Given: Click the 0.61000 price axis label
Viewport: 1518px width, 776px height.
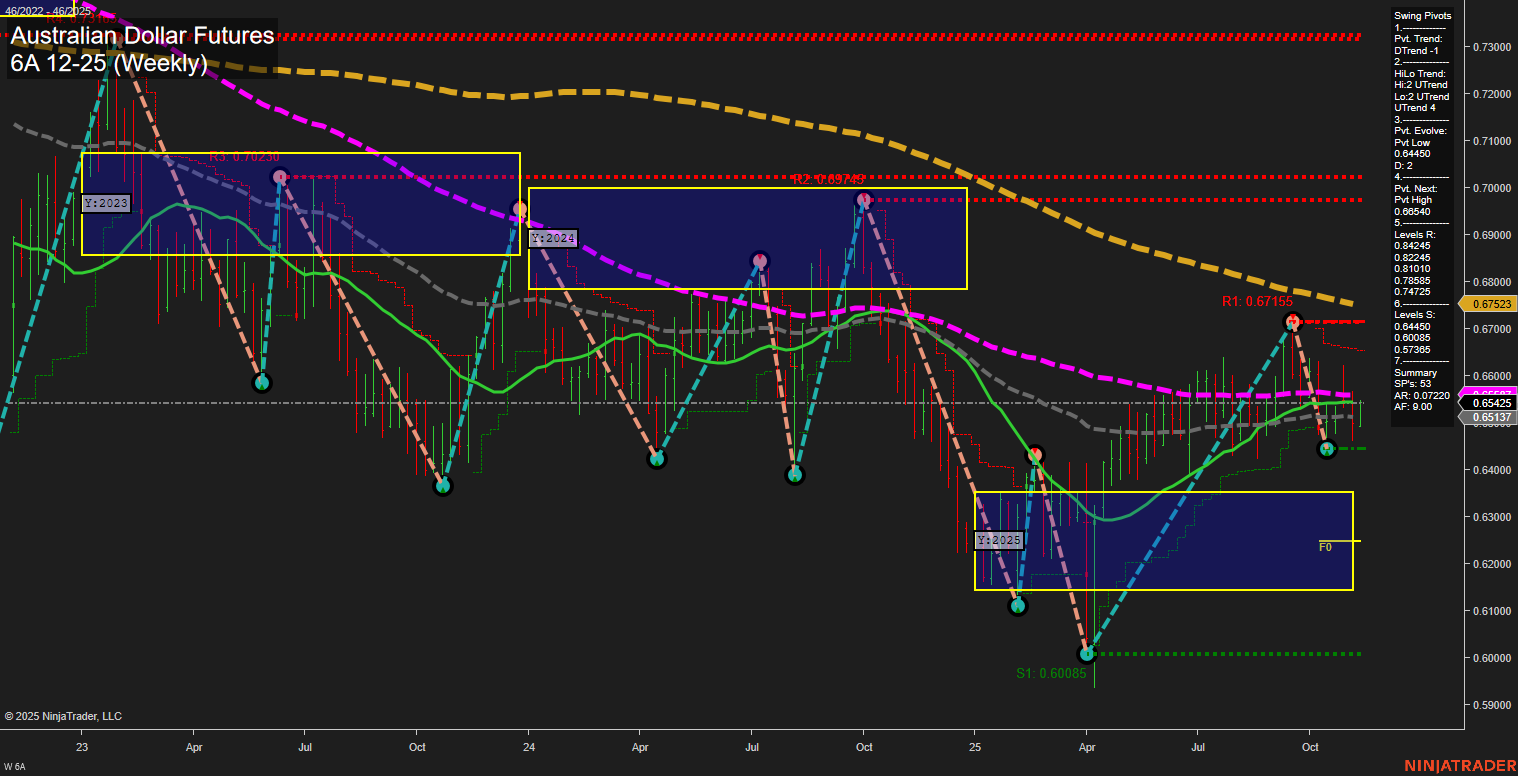Looking at the screenshot, I should click(x=1492, y=611).
